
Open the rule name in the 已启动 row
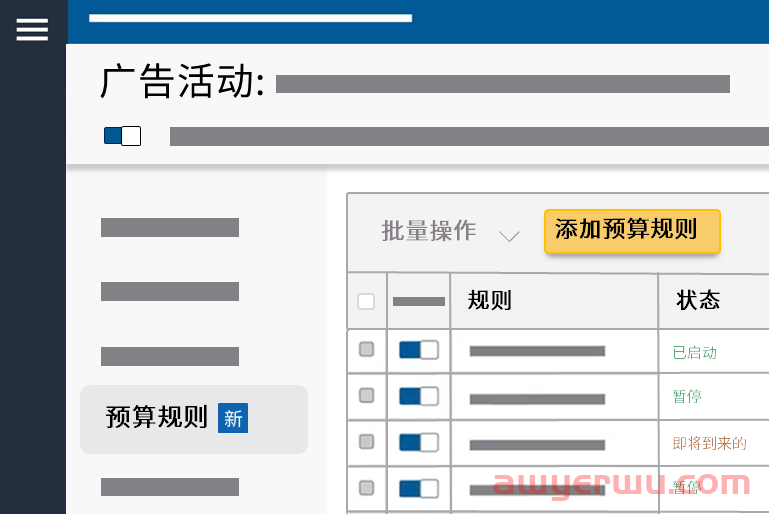(537, 351)
